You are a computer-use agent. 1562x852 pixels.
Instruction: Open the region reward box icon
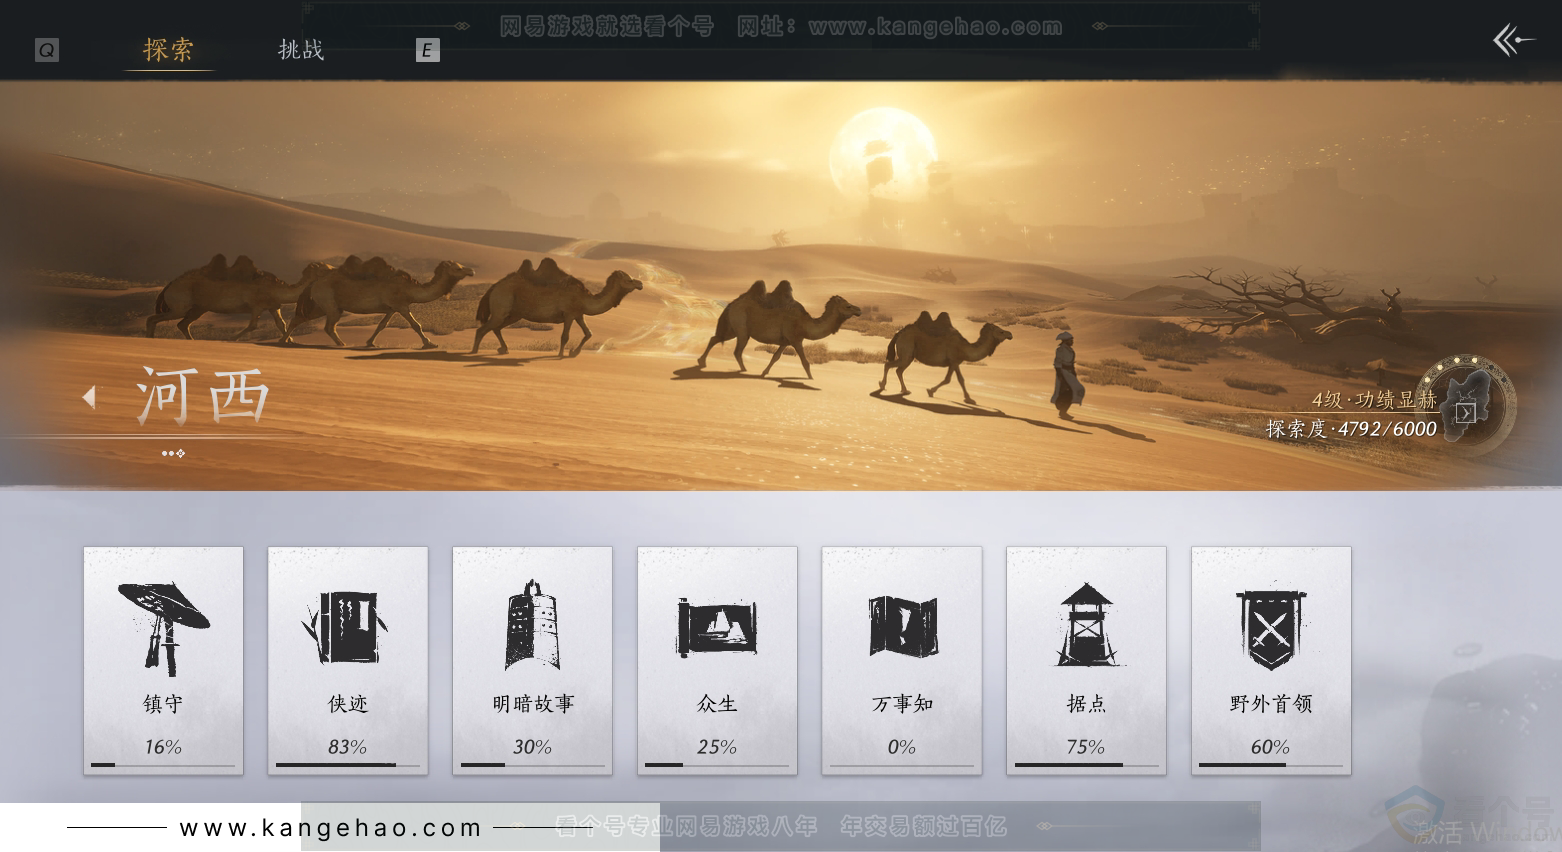[x=1466, y=412]
